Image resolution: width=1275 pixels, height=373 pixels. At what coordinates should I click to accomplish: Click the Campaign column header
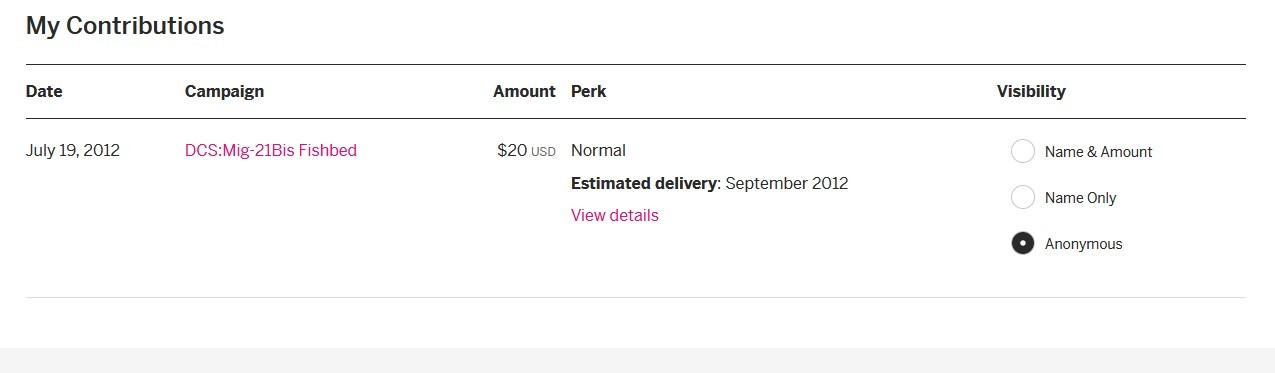click(x=224, y=91)
